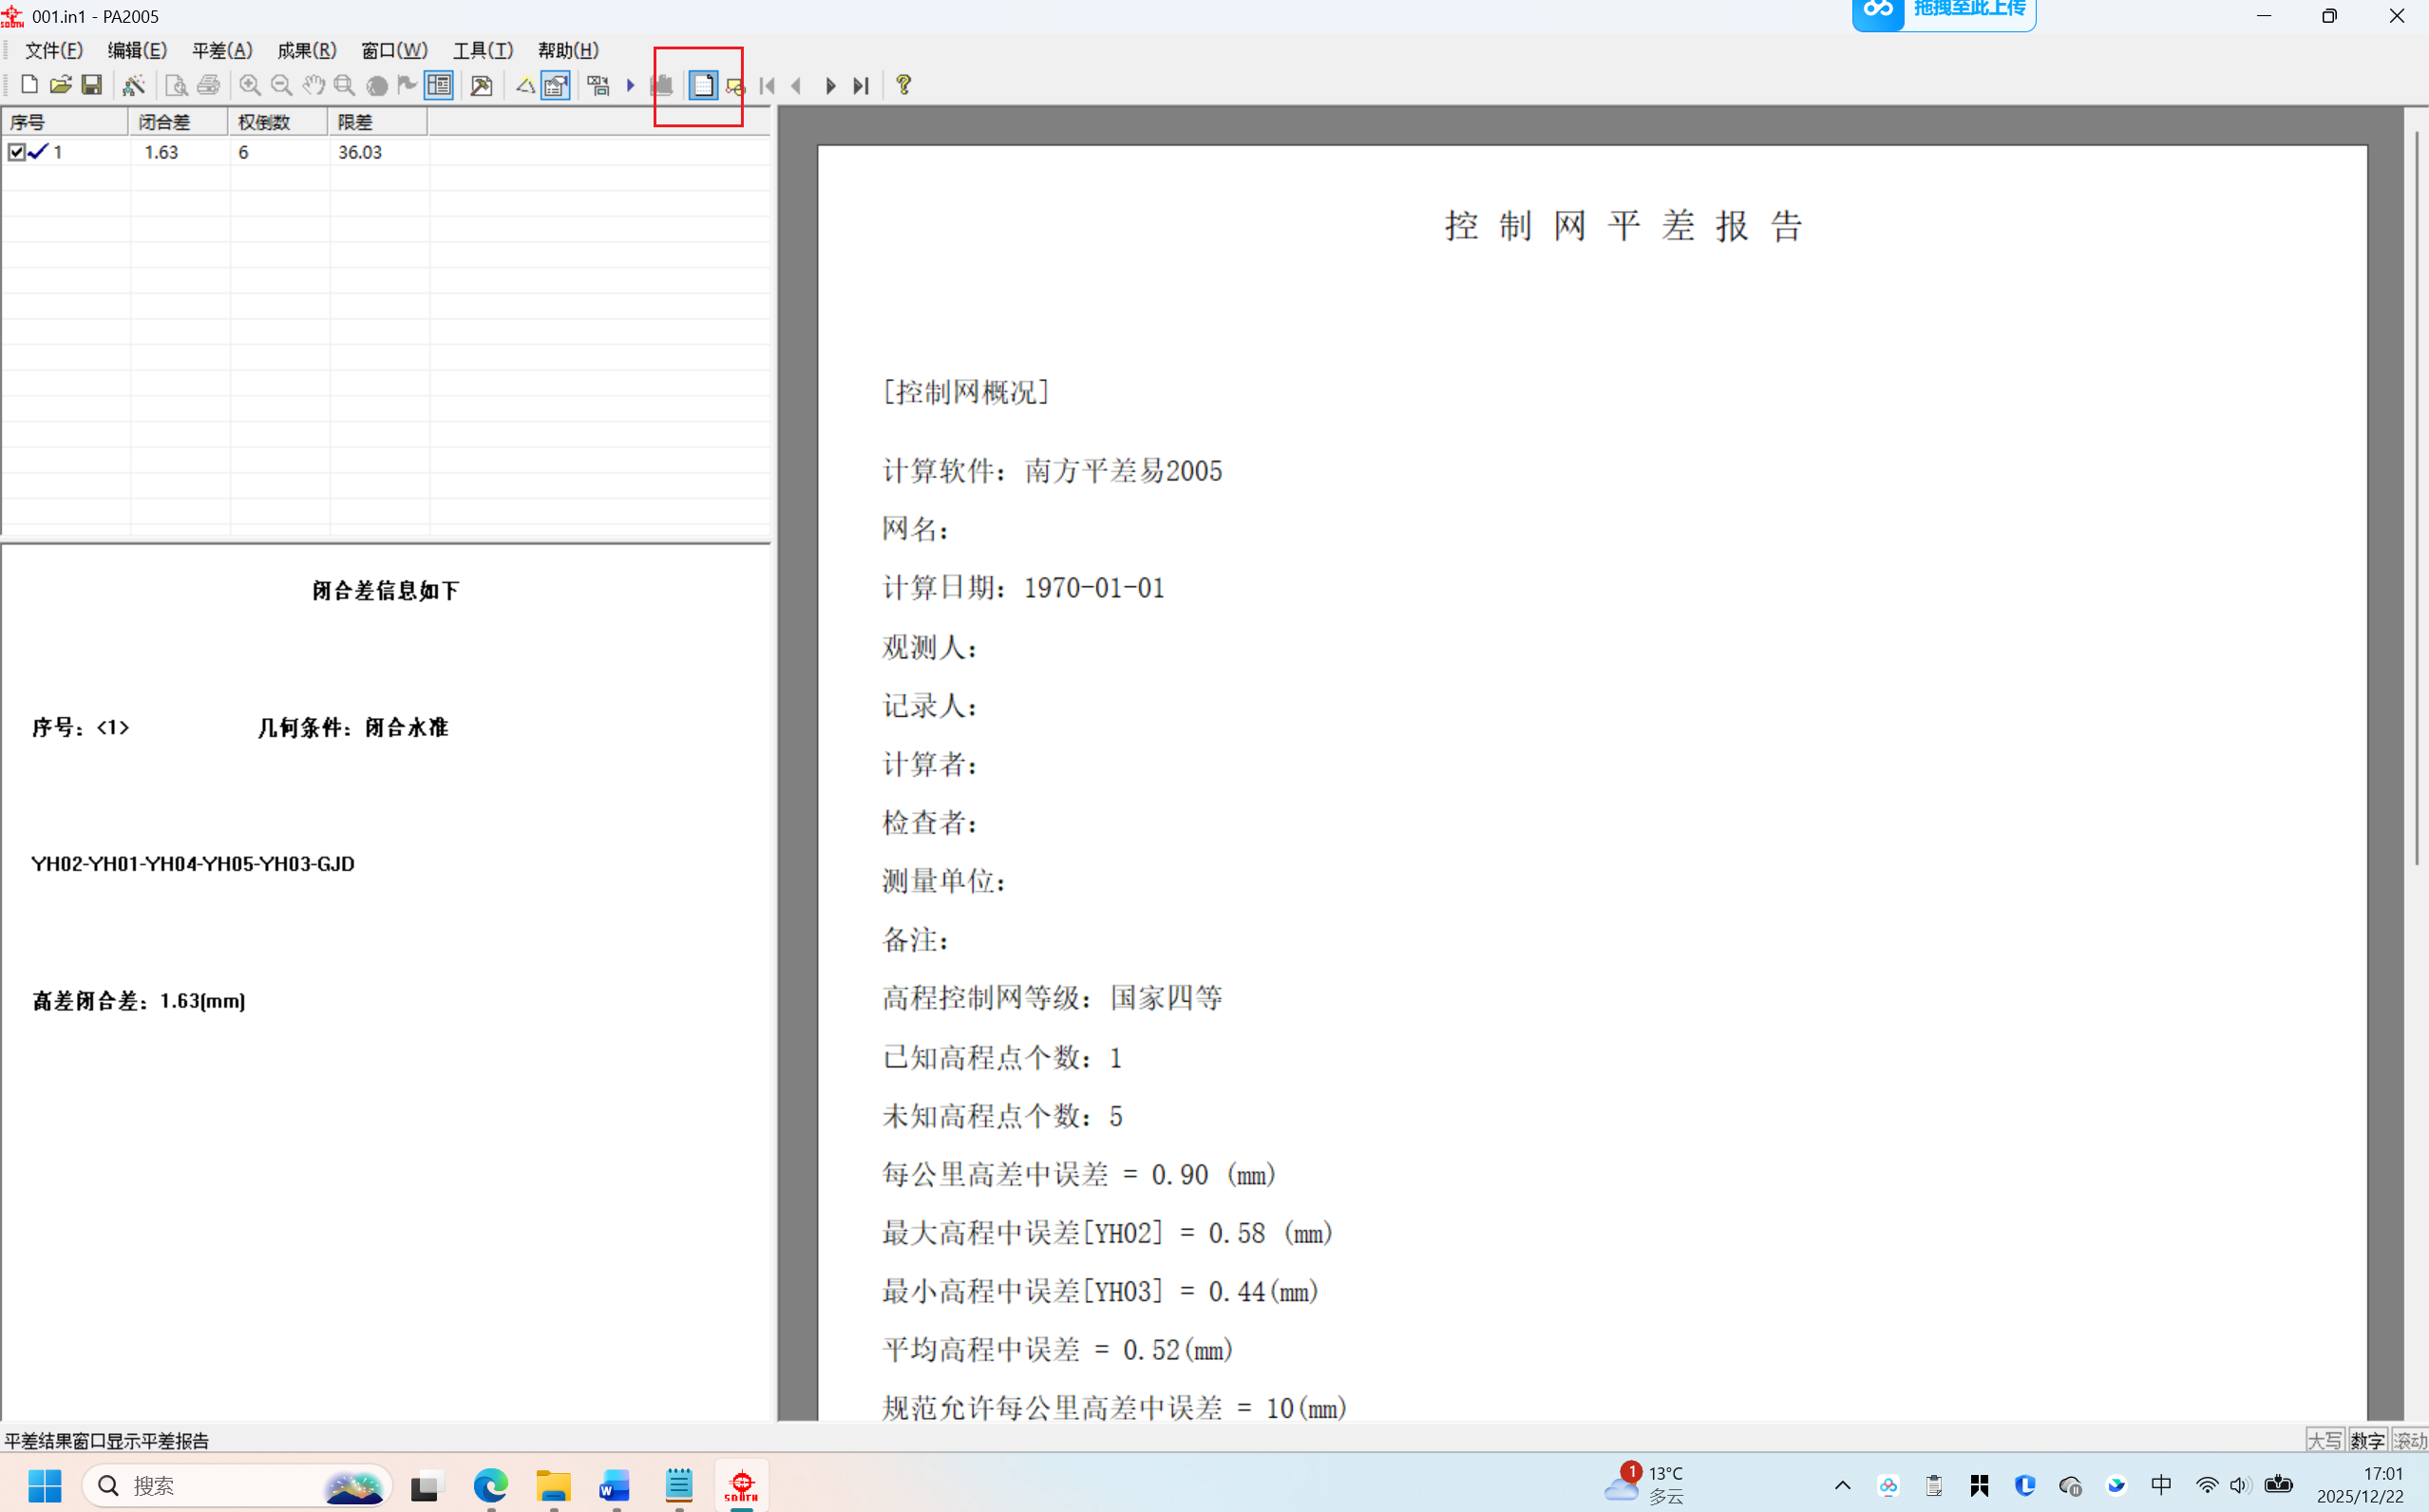Click the printer icon
Screen dimensions: 2429x1512
tap(208, 85)
